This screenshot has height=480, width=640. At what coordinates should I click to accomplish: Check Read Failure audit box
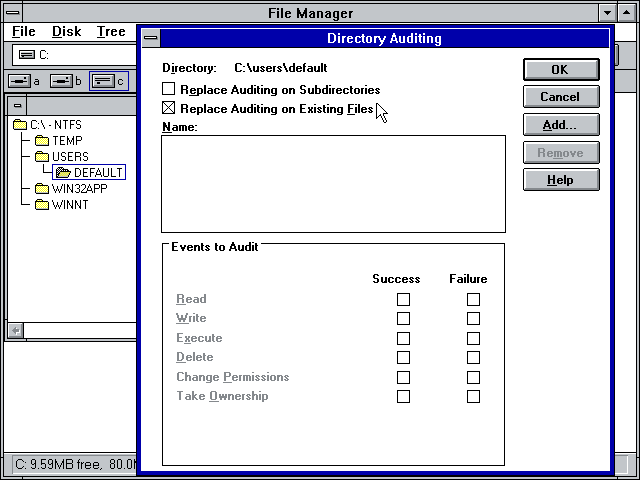[x=473, y=299]
